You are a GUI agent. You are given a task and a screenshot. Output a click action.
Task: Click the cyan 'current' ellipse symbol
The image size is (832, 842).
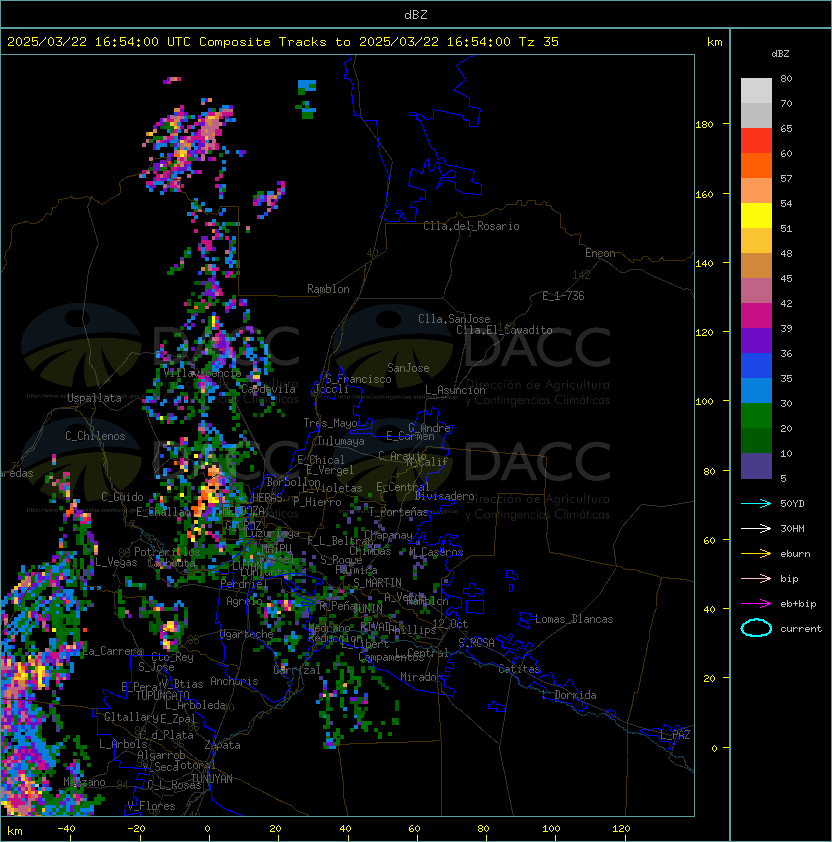point(756,628)
